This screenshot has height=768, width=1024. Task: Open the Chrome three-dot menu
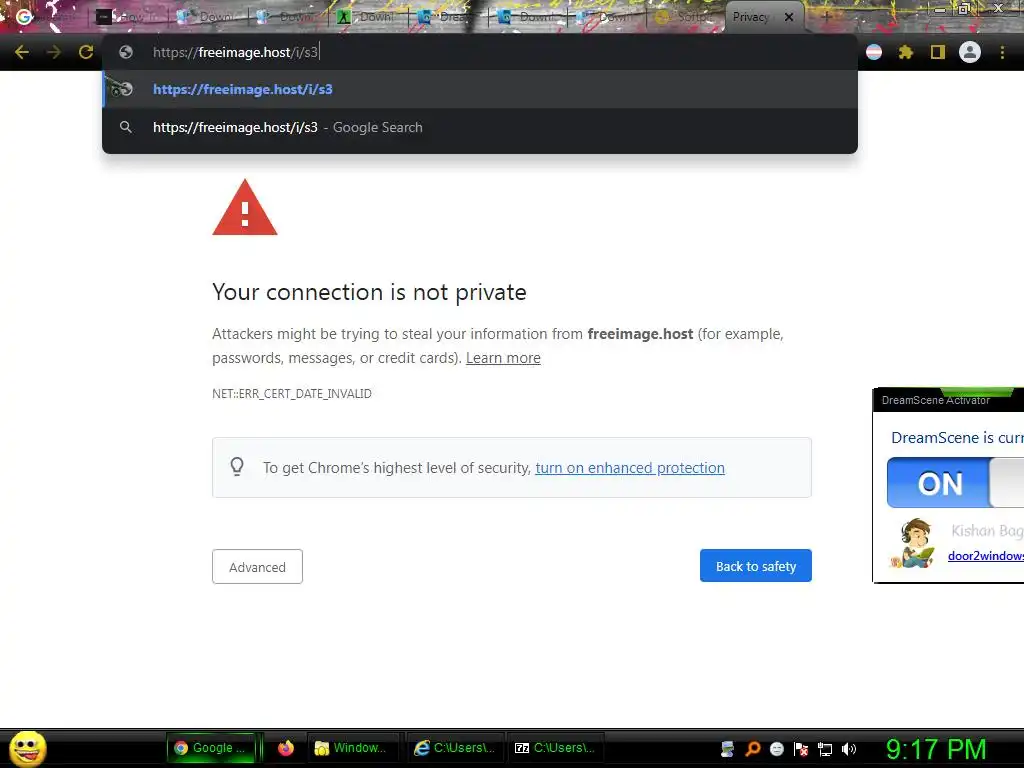pyautogui.click(x=1002, y=52)
